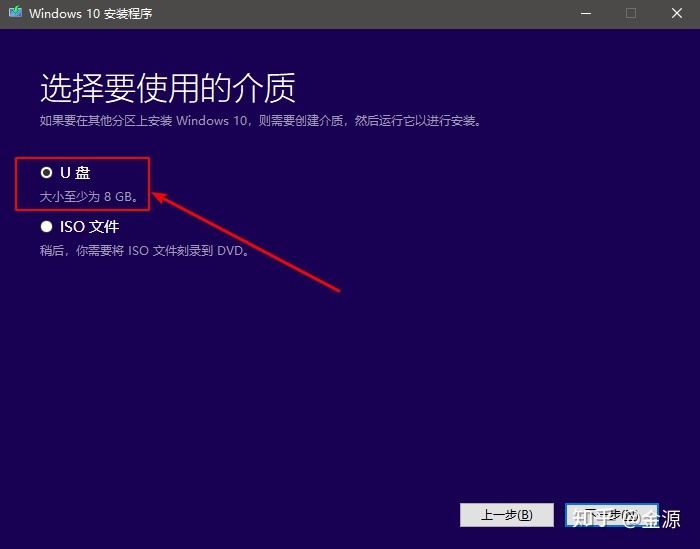Click the "U 盘" option label text

tap(75, 173)
